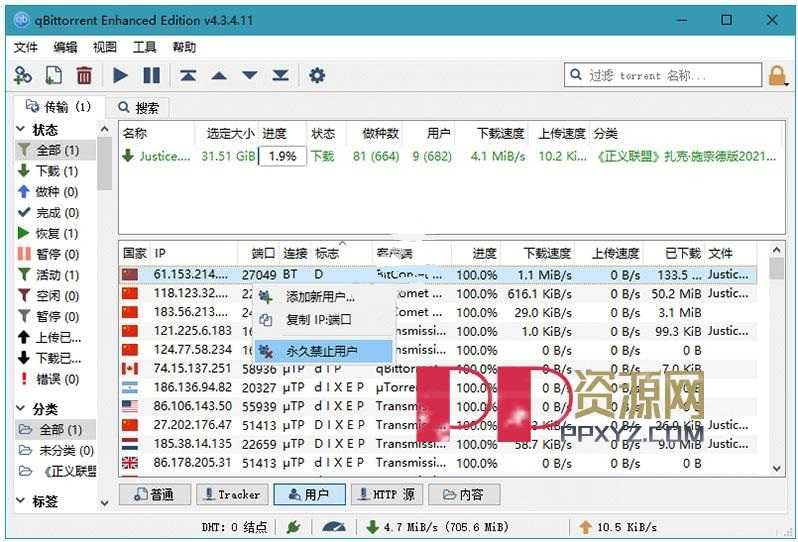Select 错误 (0) status filter
The height and width of the screenshot is (542, 798).
point(55,379)
